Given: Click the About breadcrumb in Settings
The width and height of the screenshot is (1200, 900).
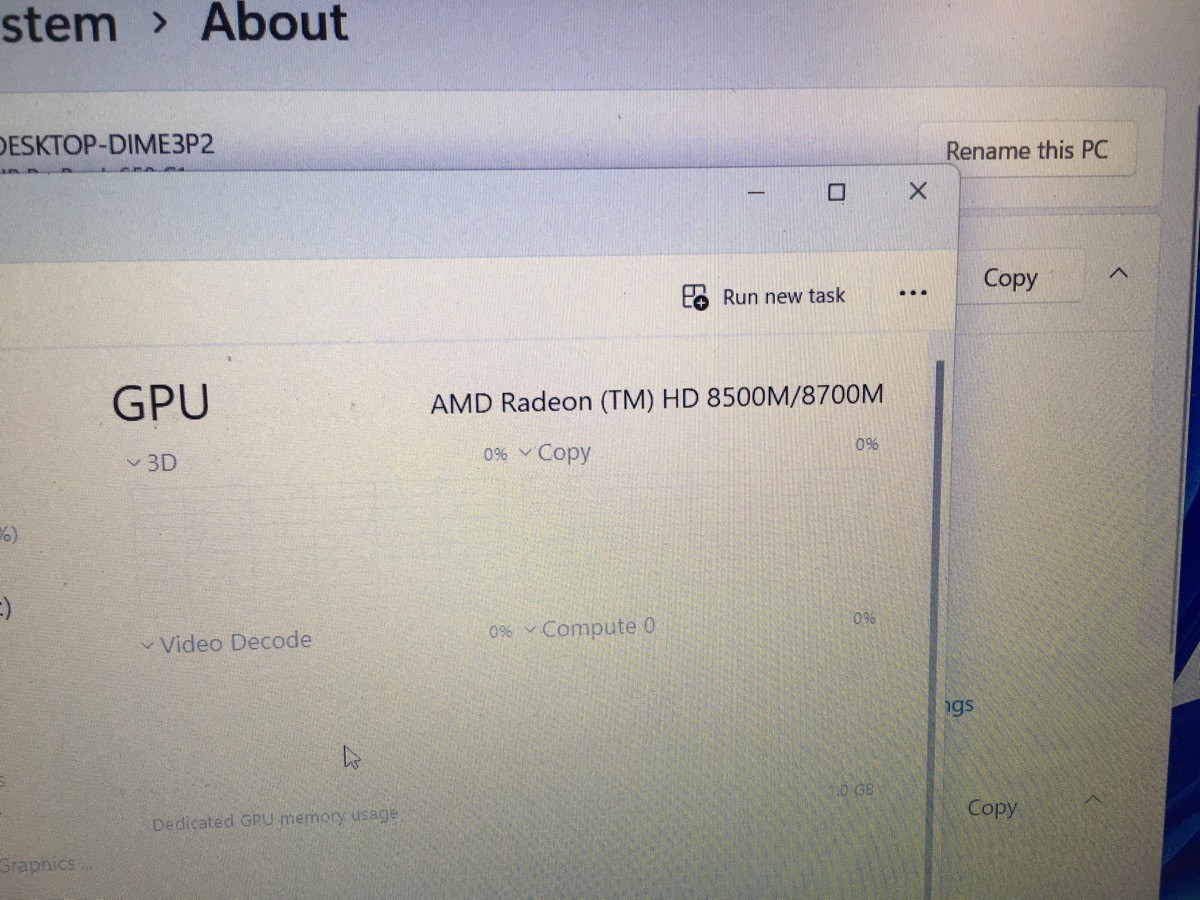Looking at the screenshot, I should 274,22.
